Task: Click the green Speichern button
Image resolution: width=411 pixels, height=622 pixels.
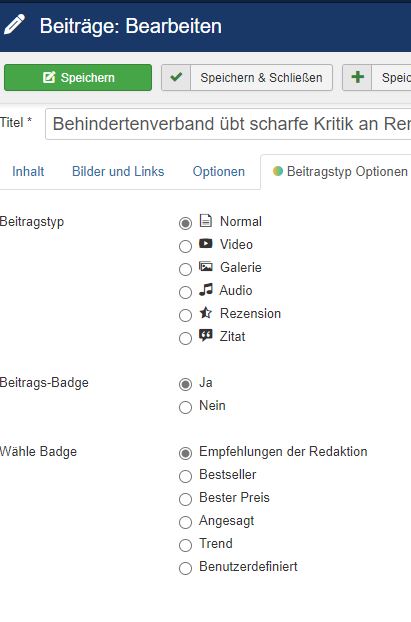Action: pos(78,77)
